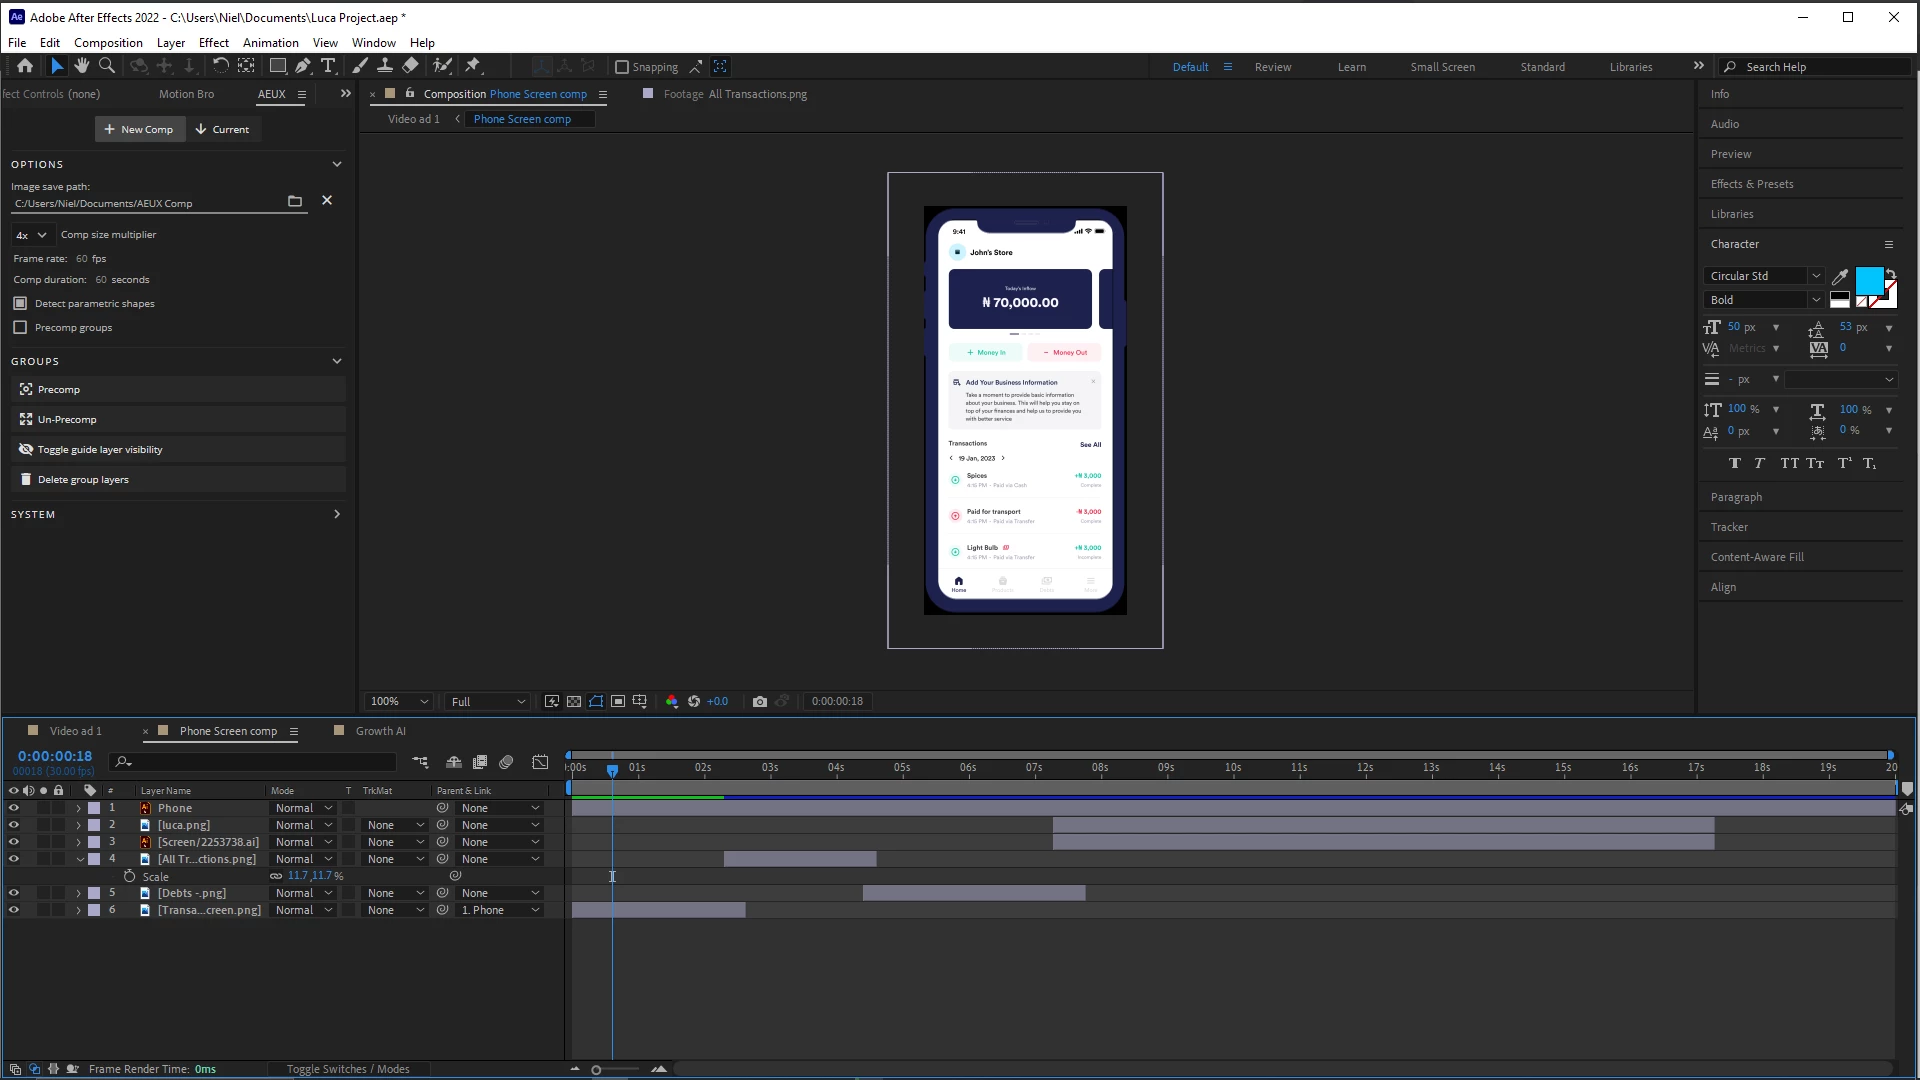This screenshot has height=1080, width=1920.
Task: Click the cyan fill color swatch
Action: pyautogui.click(x=1868, y=281)
